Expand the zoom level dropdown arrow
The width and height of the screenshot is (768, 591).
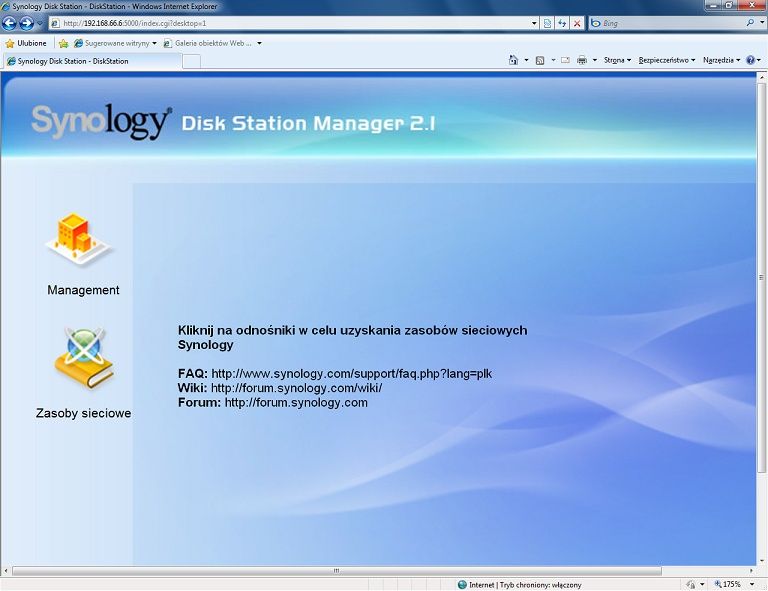752,584
